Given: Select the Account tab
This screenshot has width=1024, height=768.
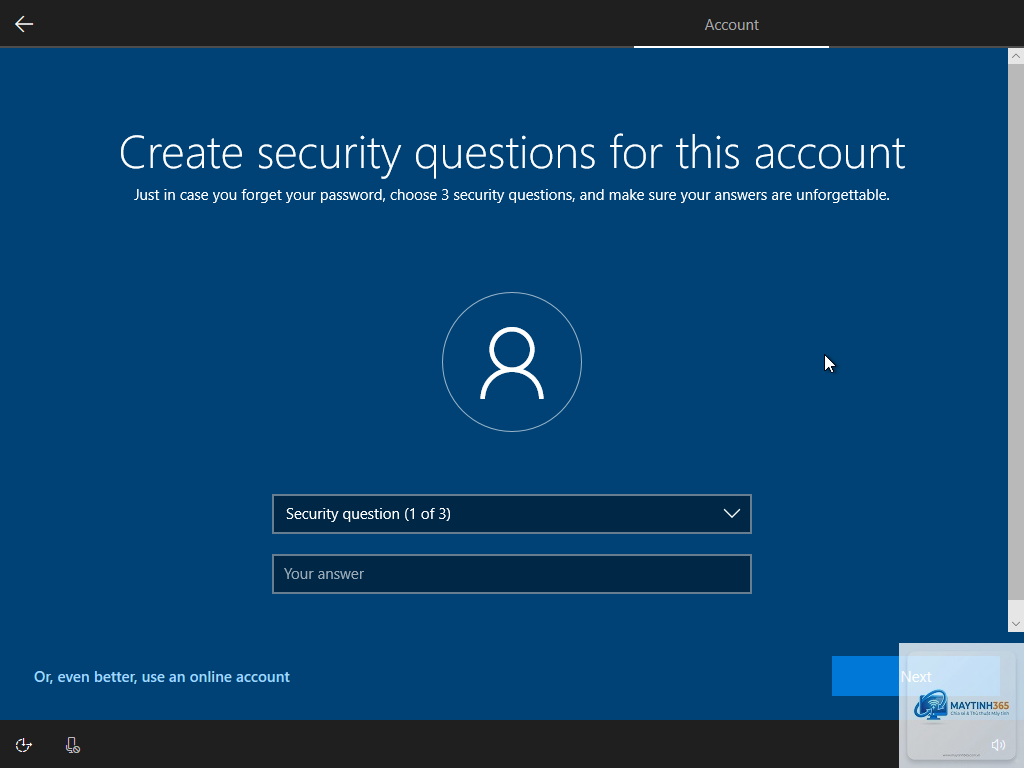Looking at the screenshot, I should (731, 25).
